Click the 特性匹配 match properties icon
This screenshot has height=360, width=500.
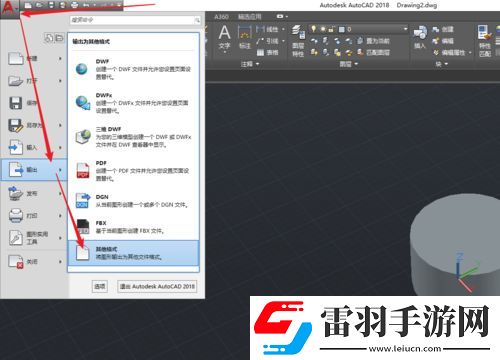tap(485, 41)
